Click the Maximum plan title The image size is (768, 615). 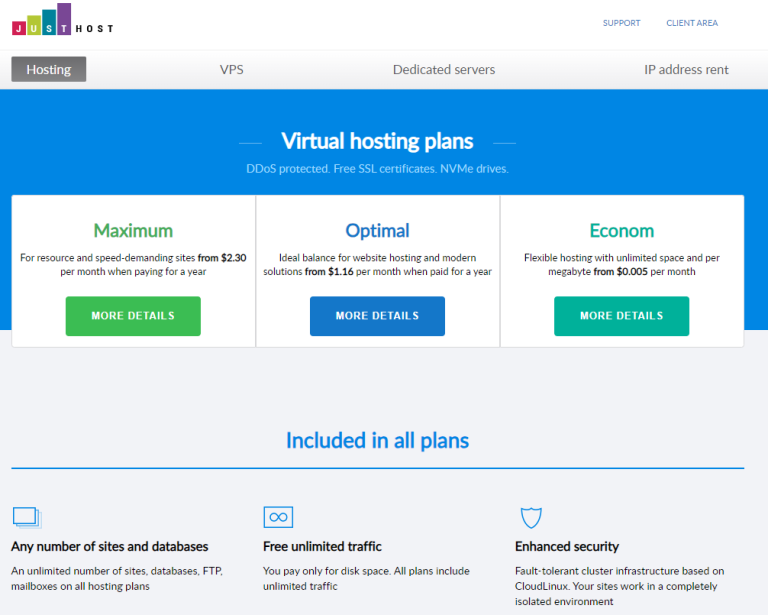133,231
